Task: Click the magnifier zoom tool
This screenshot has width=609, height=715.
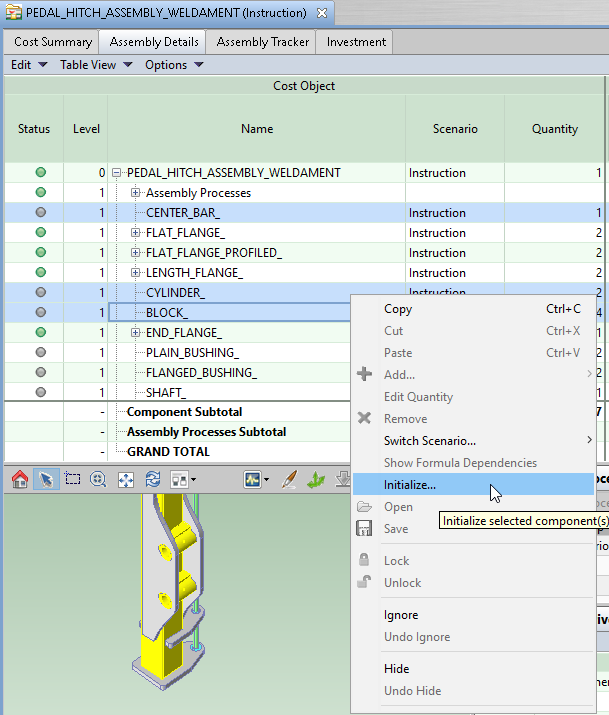Action: (98, 480)
